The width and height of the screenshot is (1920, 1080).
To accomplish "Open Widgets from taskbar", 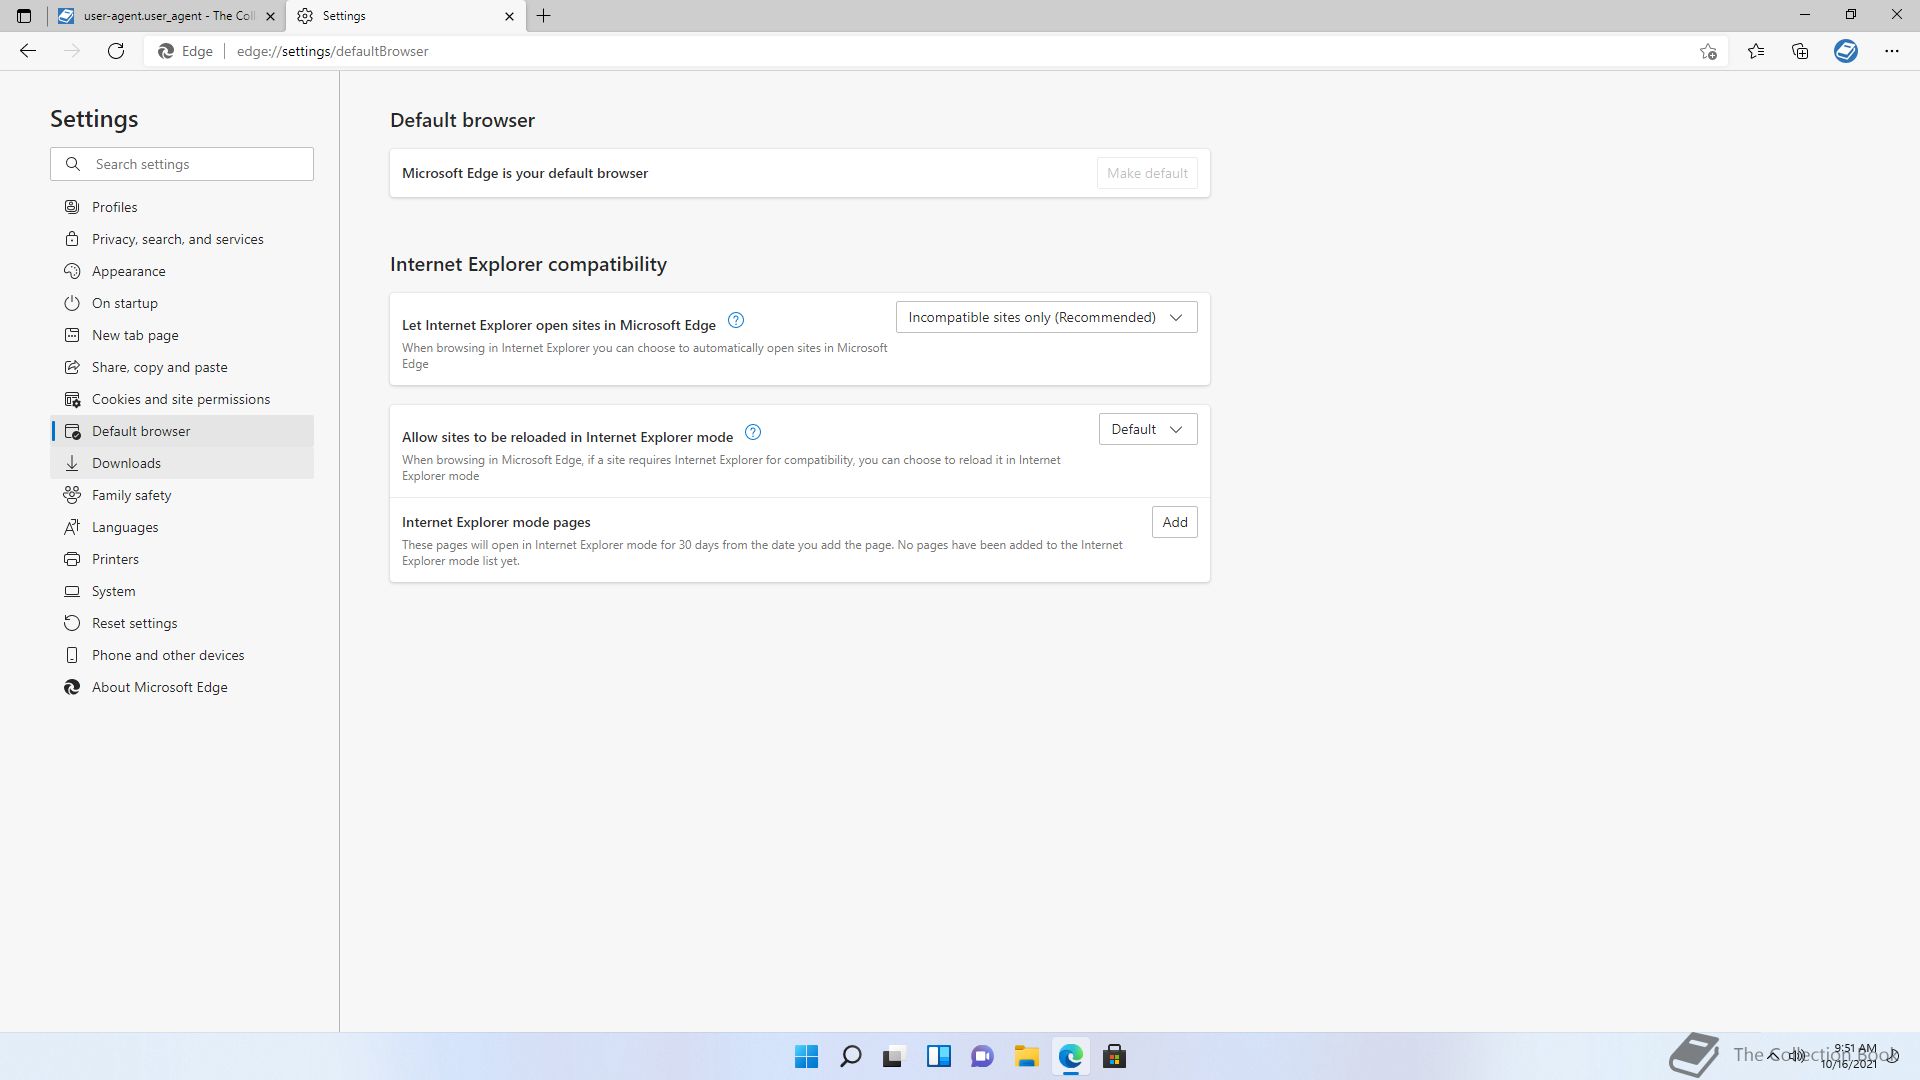I will click(x=938, y=1057).
